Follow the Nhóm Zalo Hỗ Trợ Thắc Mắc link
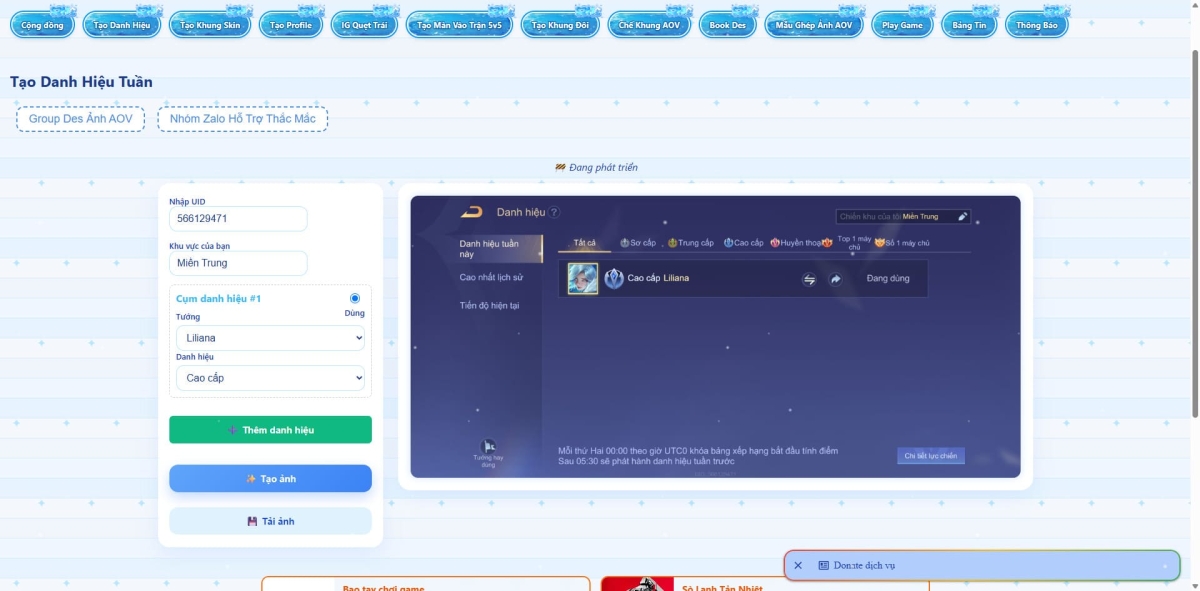 click(242, 119)
